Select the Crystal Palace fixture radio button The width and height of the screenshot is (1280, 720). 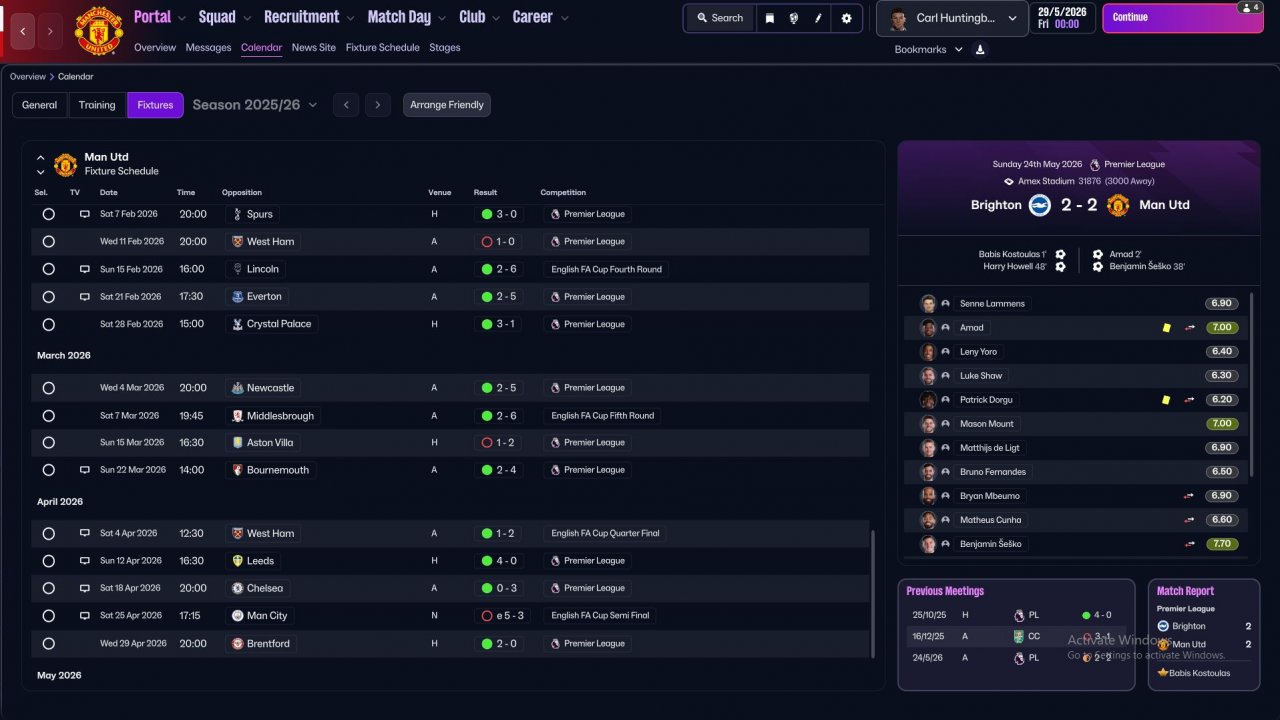click(48, 324)
